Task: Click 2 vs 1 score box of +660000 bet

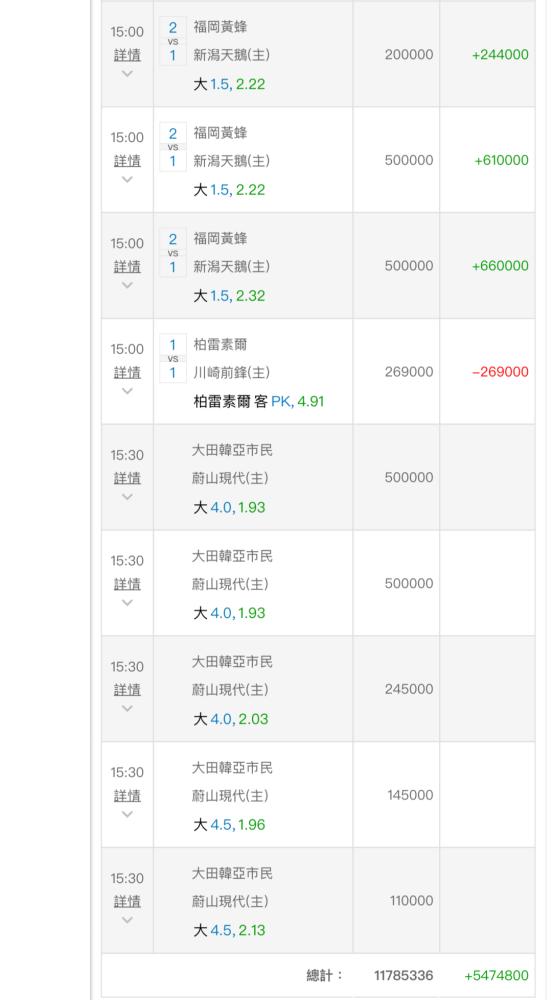Action: (173, 253)
